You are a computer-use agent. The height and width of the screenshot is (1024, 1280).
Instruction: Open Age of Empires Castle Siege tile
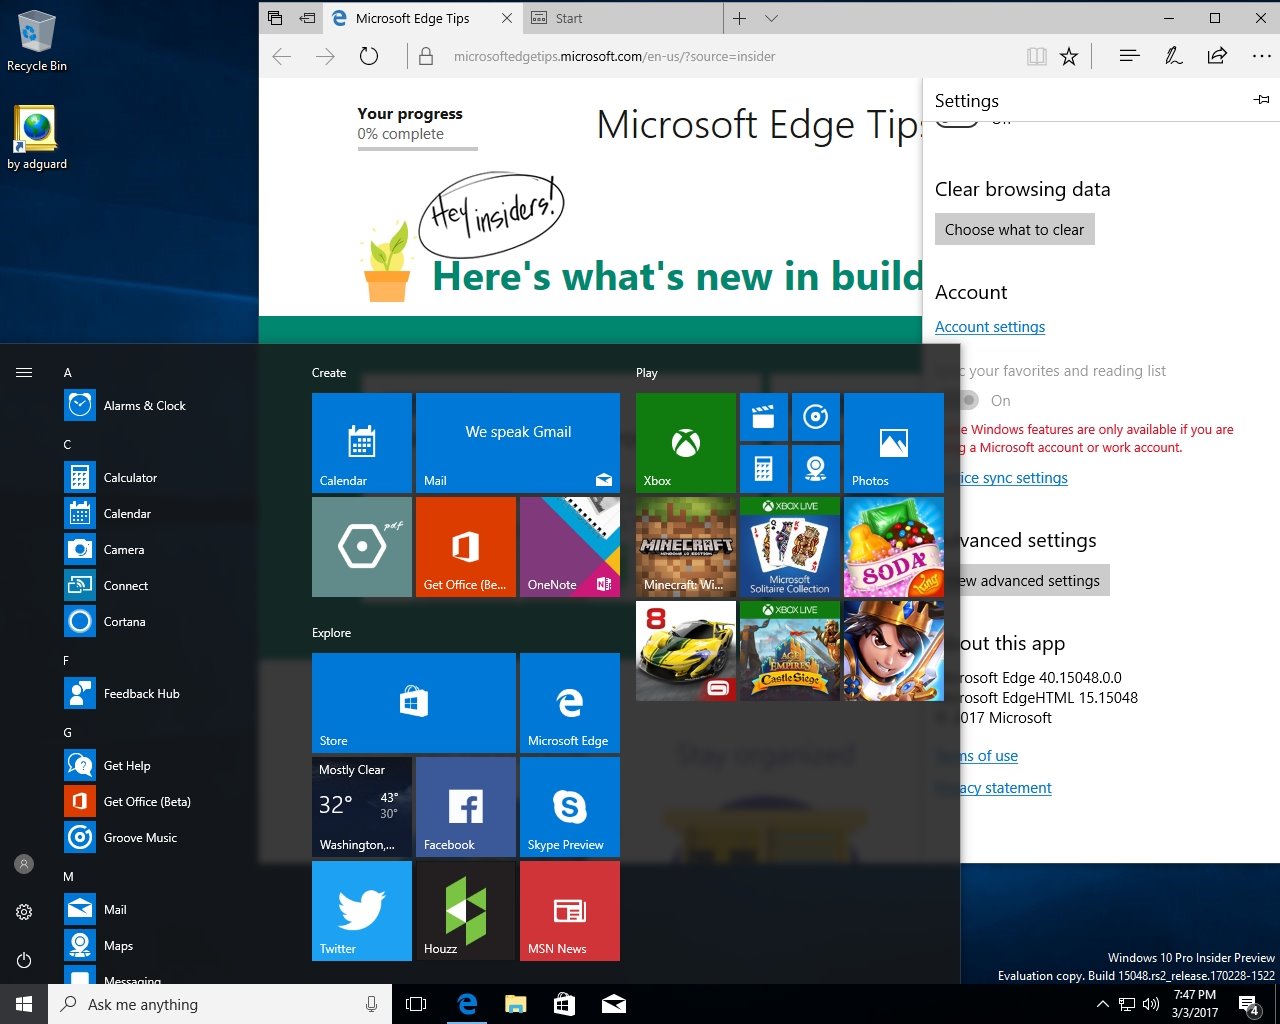point(790,651)
